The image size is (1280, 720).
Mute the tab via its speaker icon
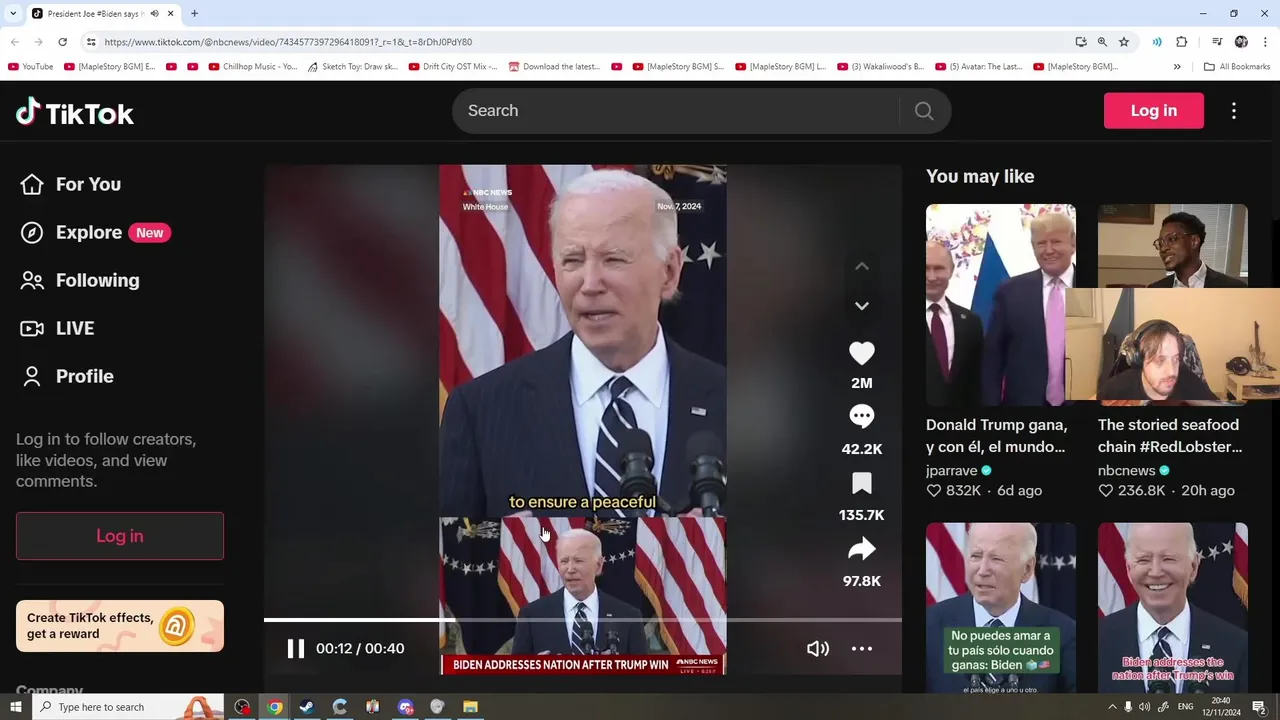tap(154, 14)
